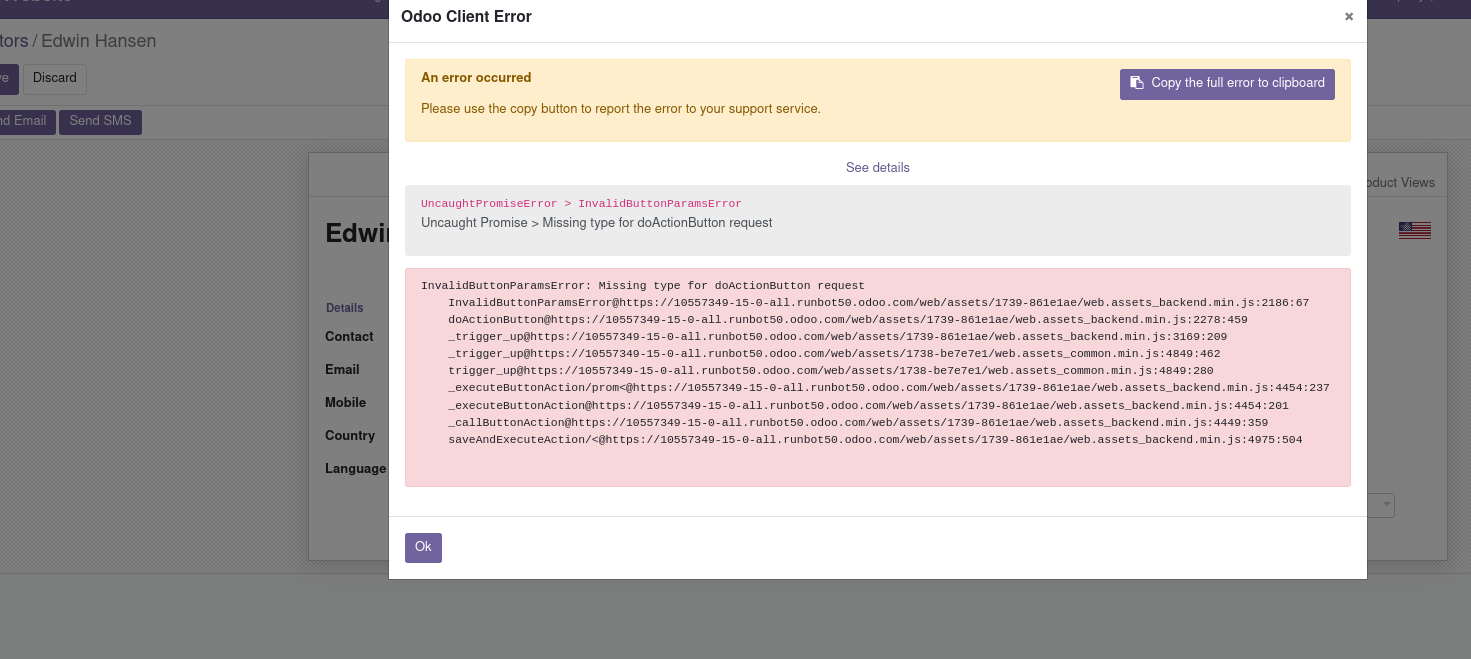
Task: Dismiss the error with the Ok button
Action: pyautogui.click(x=423, y=547)
